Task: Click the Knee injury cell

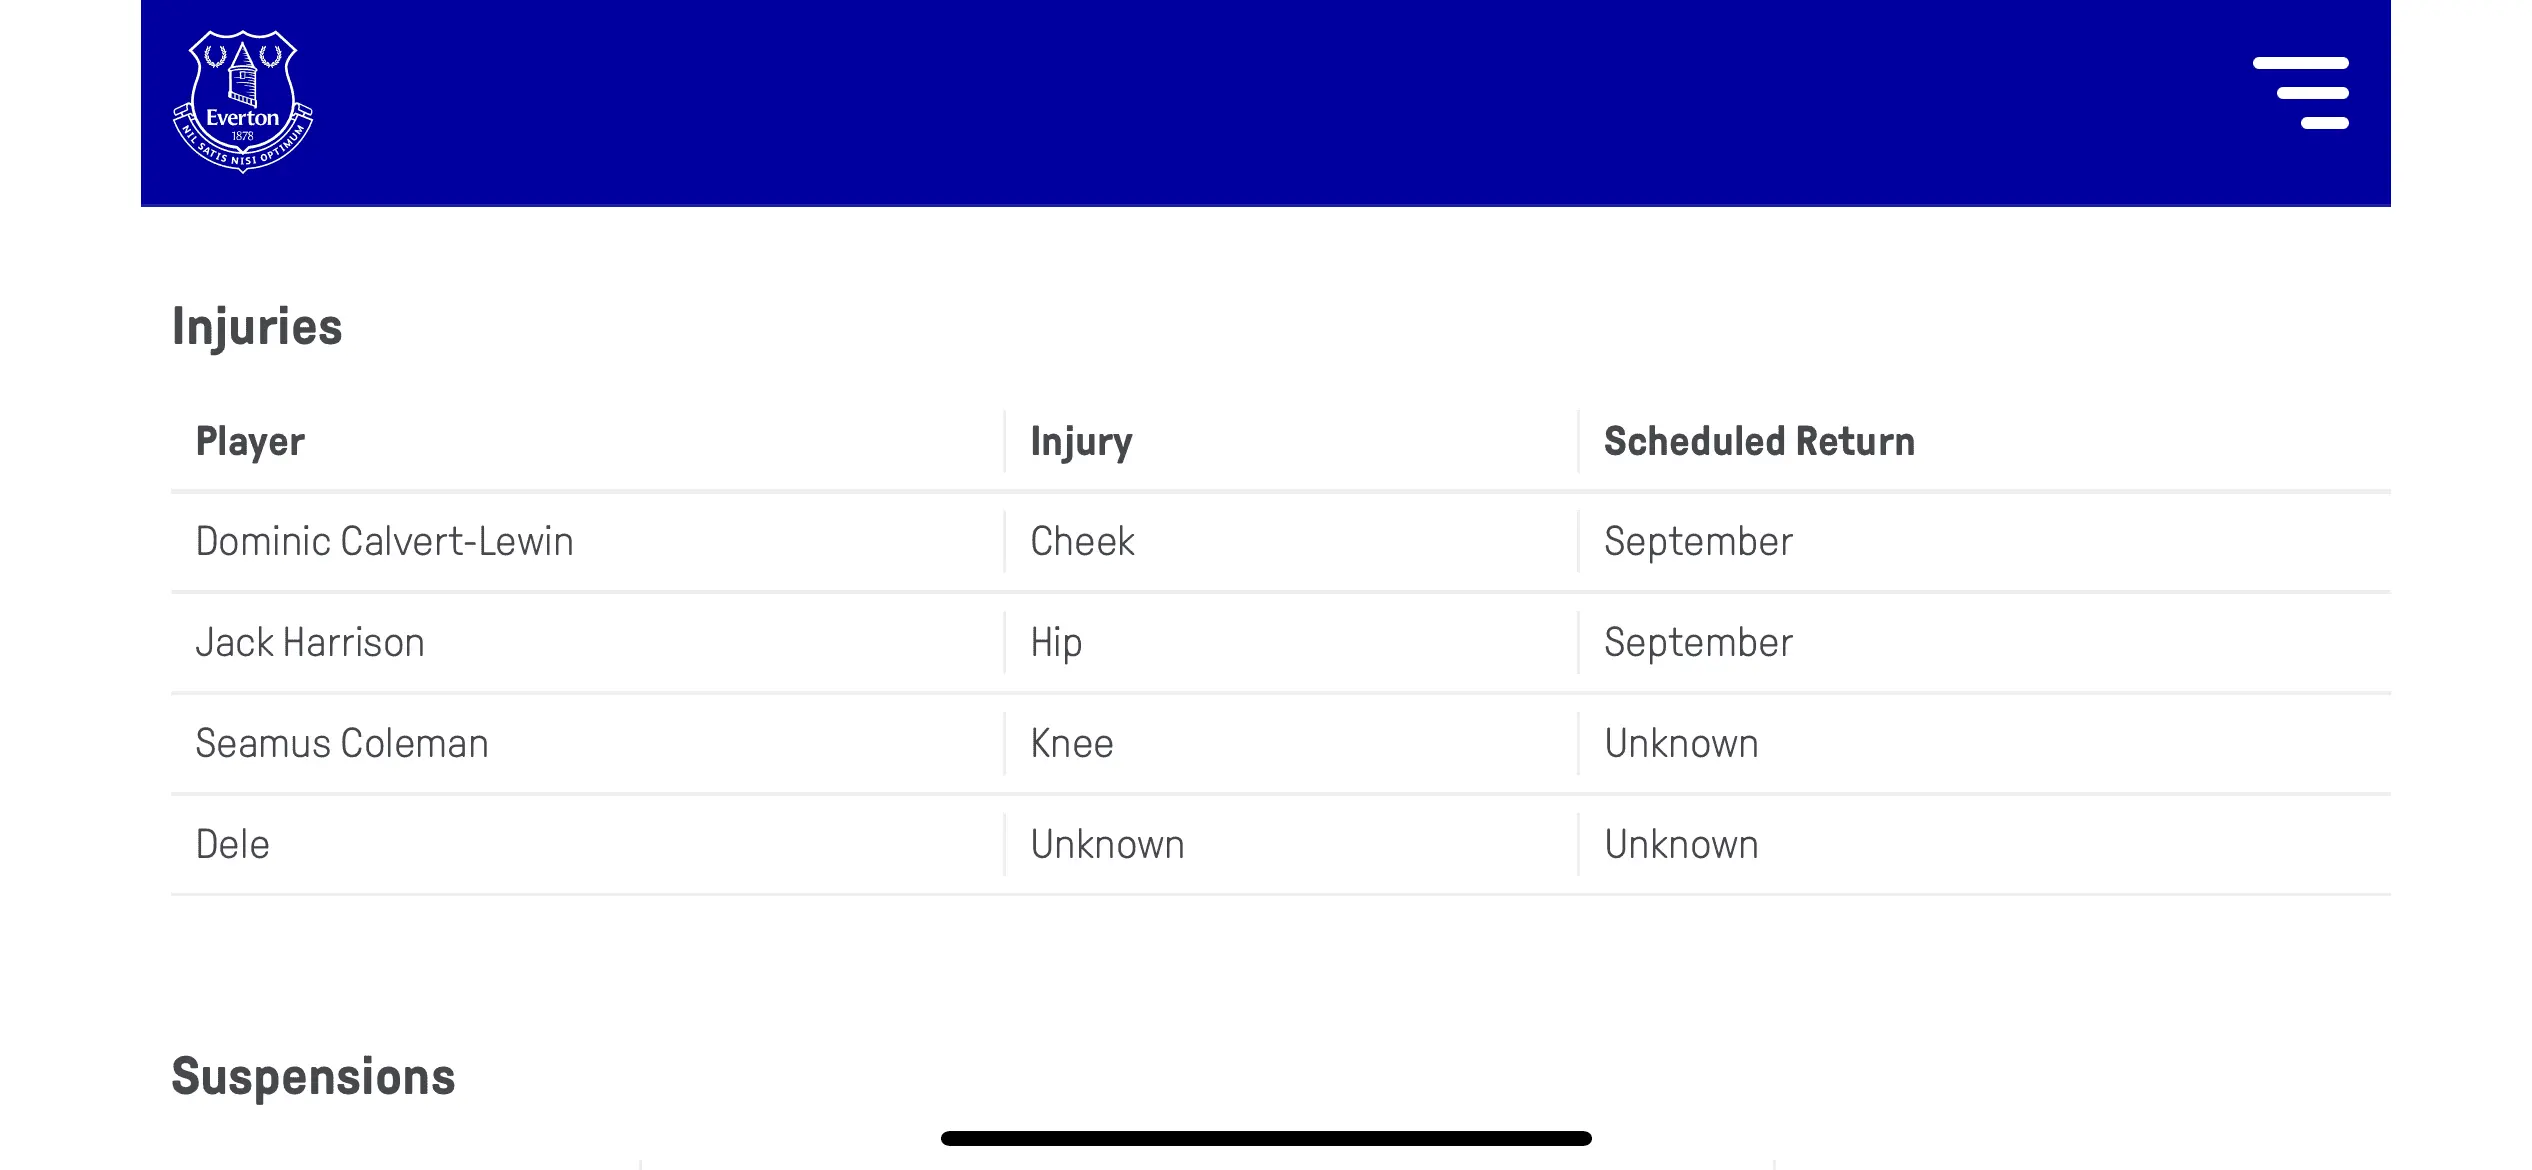Action: tap(1072, 744)
